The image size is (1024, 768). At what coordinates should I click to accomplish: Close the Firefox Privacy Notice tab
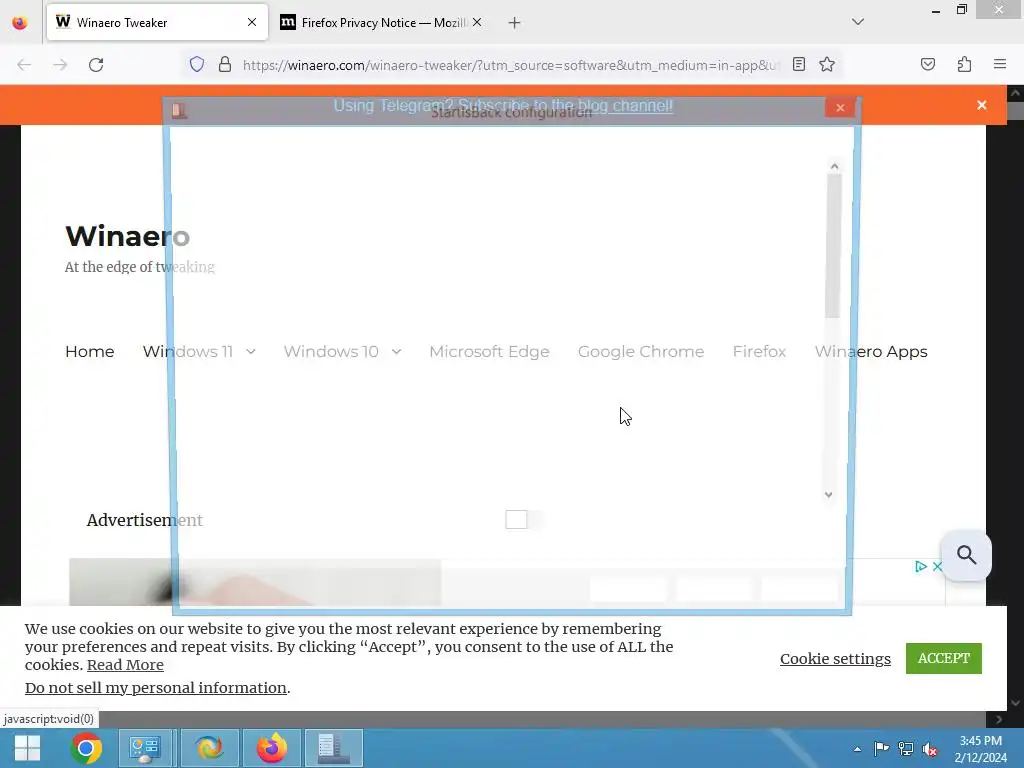coord(477,22)
